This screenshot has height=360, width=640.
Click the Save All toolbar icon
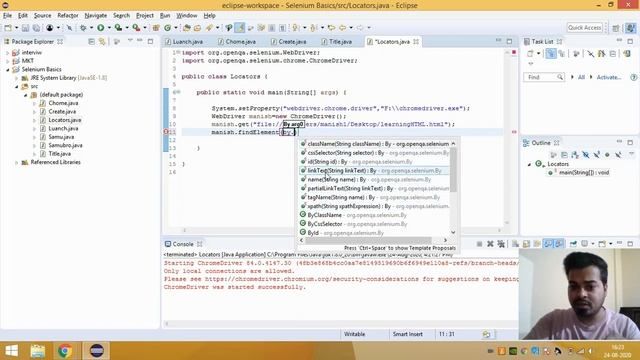36,28
